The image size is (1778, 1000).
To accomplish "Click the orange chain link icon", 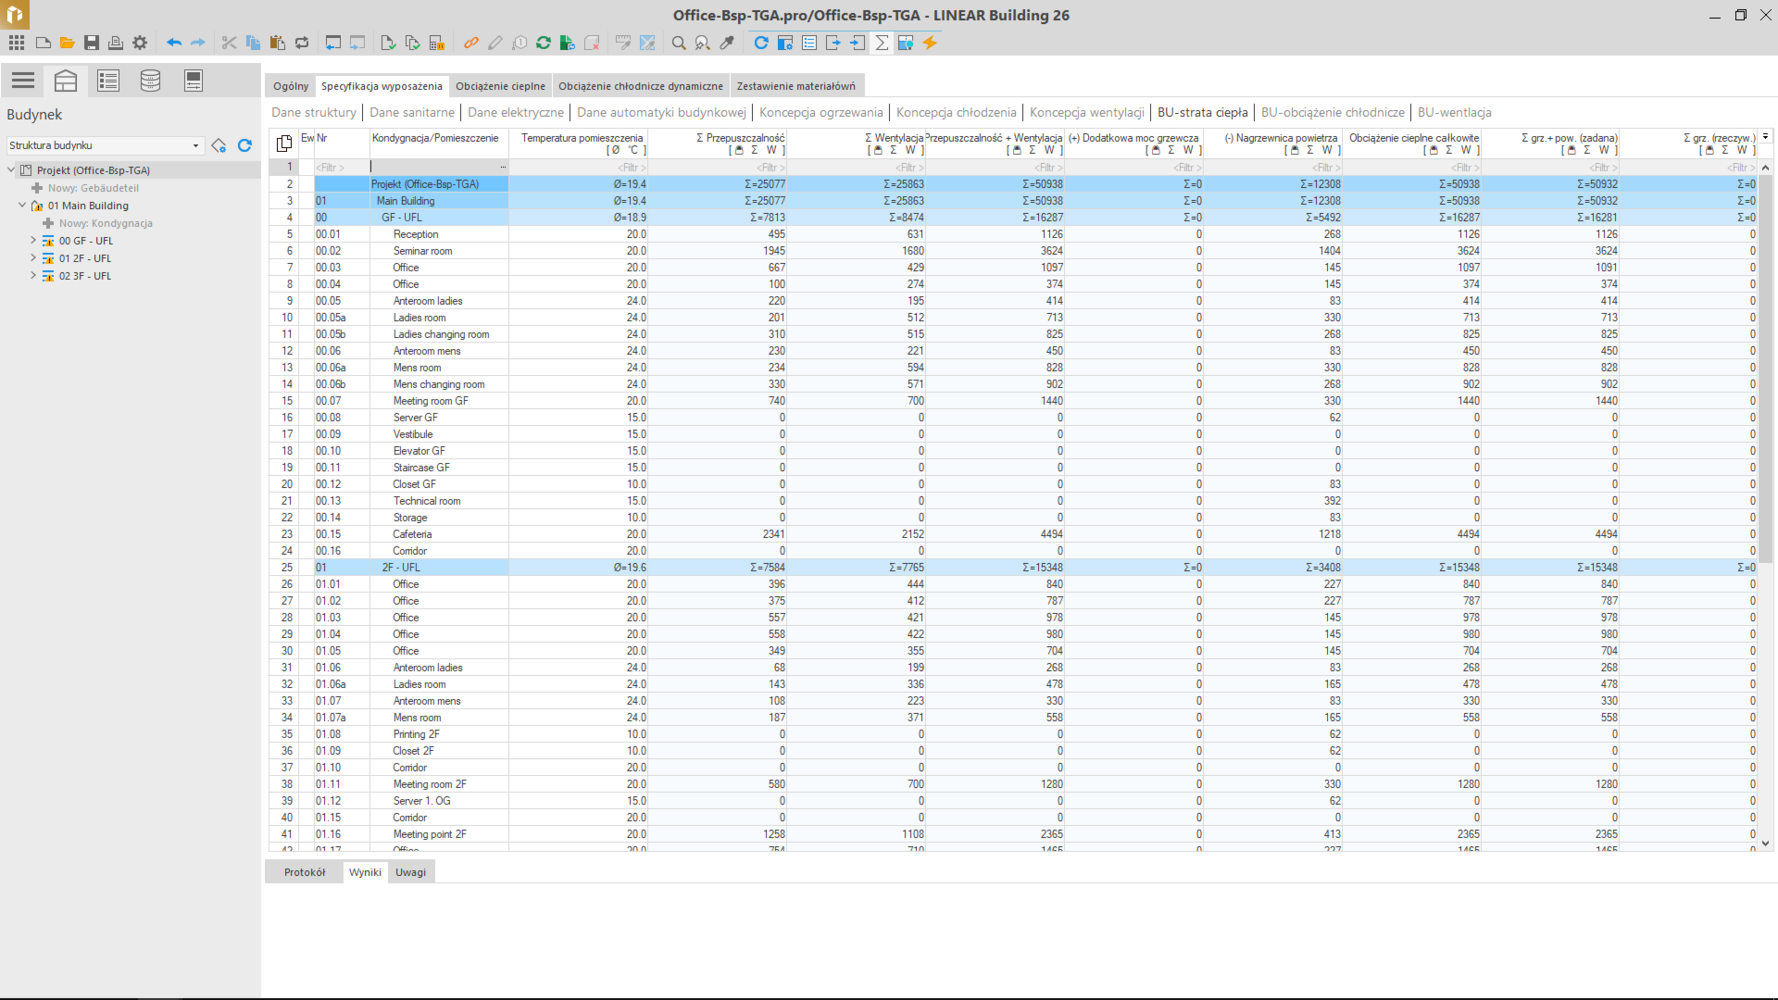I will (x=470, y=43).
